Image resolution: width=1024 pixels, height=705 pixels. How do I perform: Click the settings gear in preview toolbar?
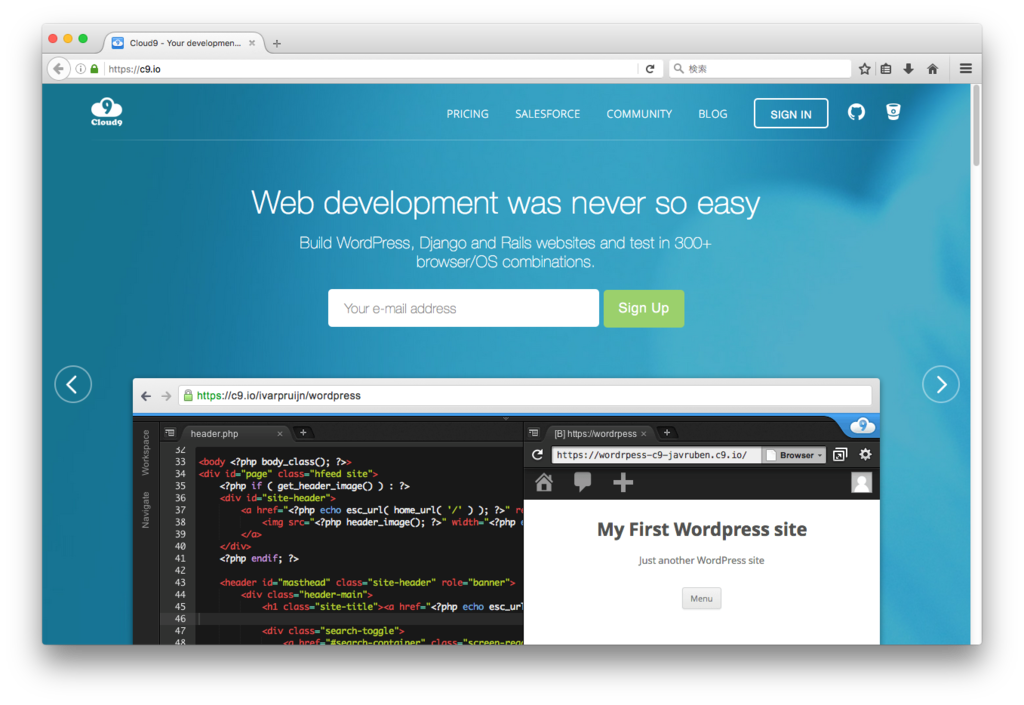865,454
